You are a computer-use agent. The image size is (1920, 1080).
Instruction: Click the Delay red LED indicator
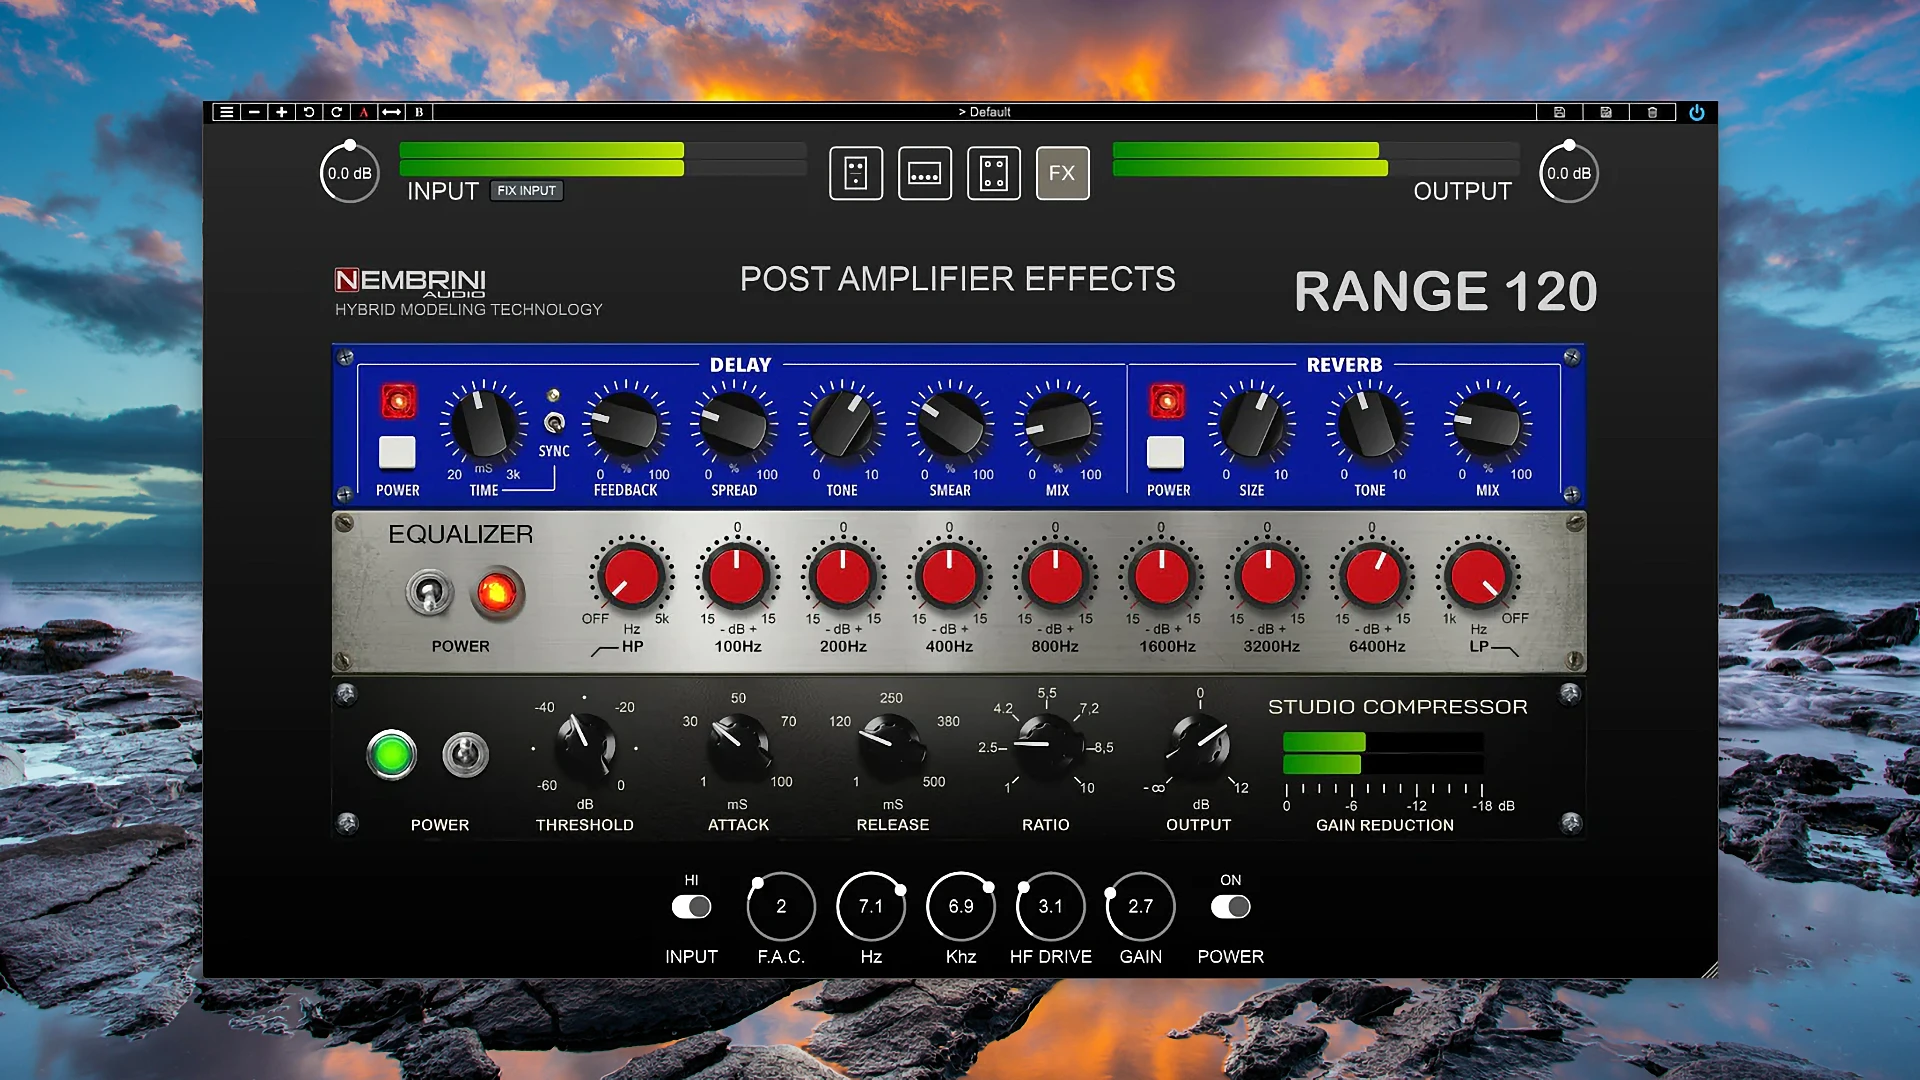[x=398, y=401]
